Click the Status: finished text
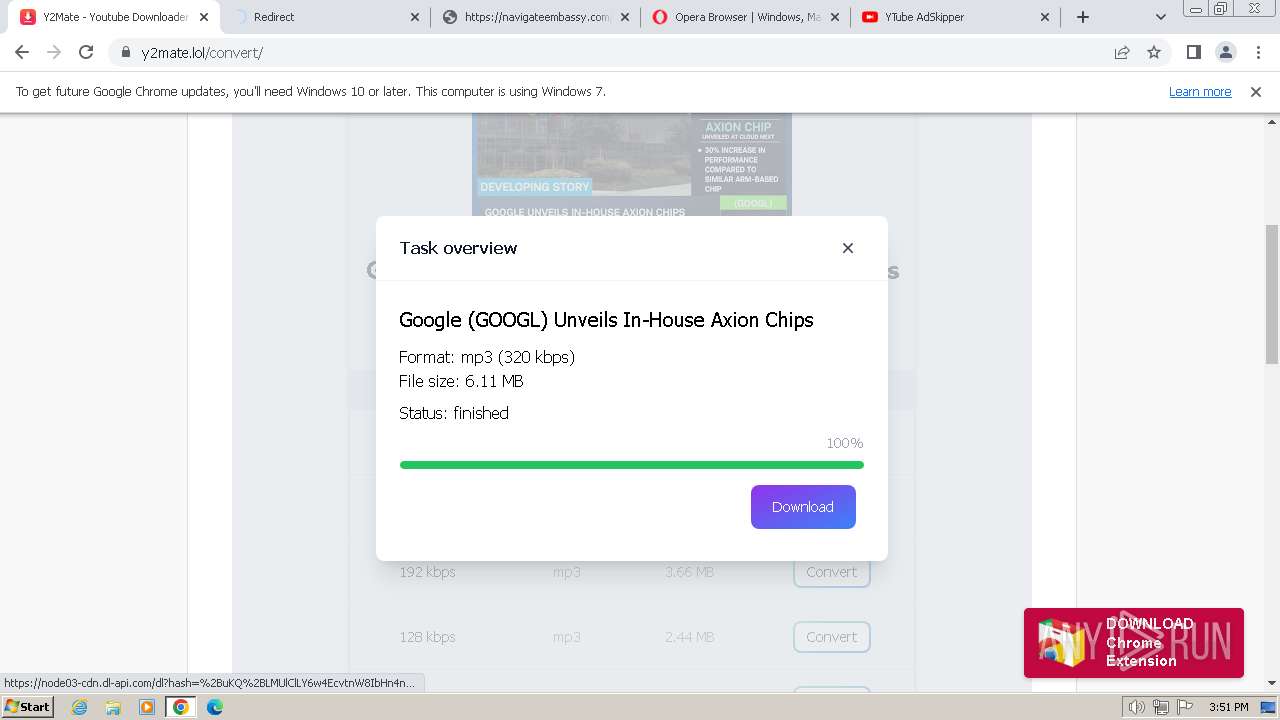1280x720 pixels. tap(454, 413)
